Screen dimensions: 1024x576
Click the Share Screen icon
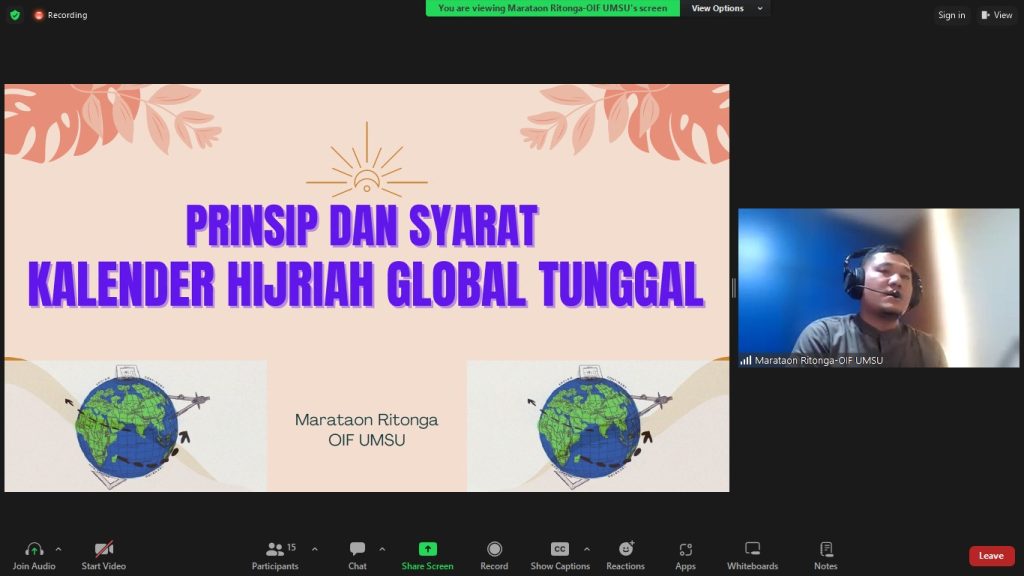(x=427, y=555)
